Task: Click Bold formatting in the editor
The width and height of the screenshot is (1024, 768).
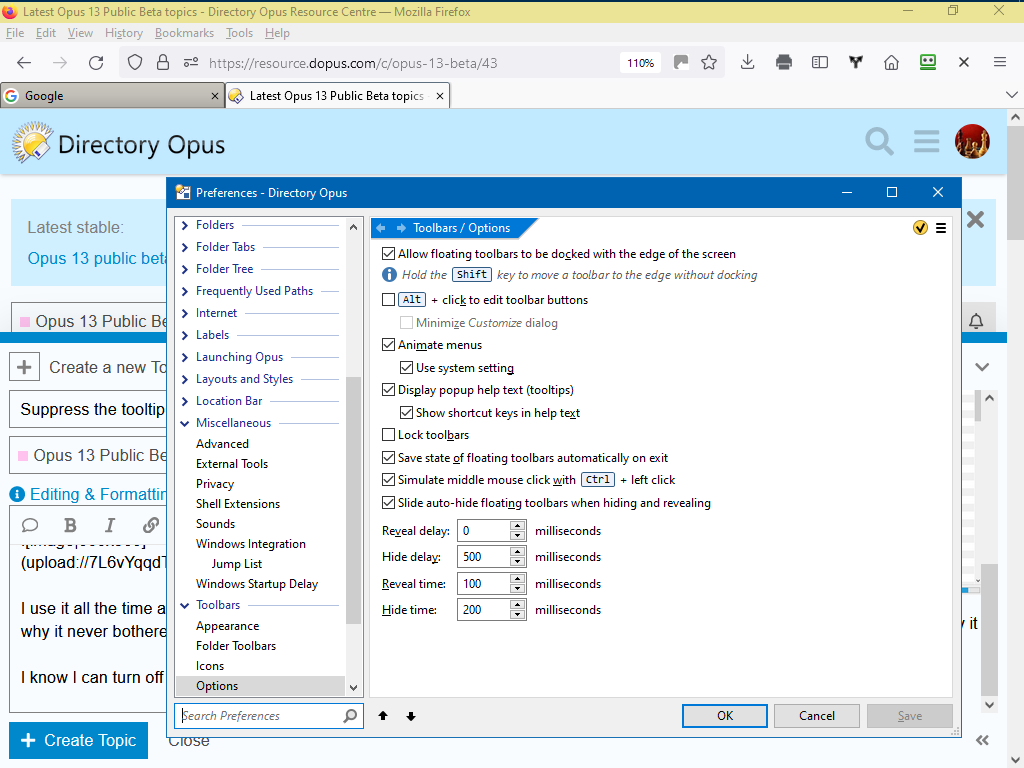Action: coord(71,526)
